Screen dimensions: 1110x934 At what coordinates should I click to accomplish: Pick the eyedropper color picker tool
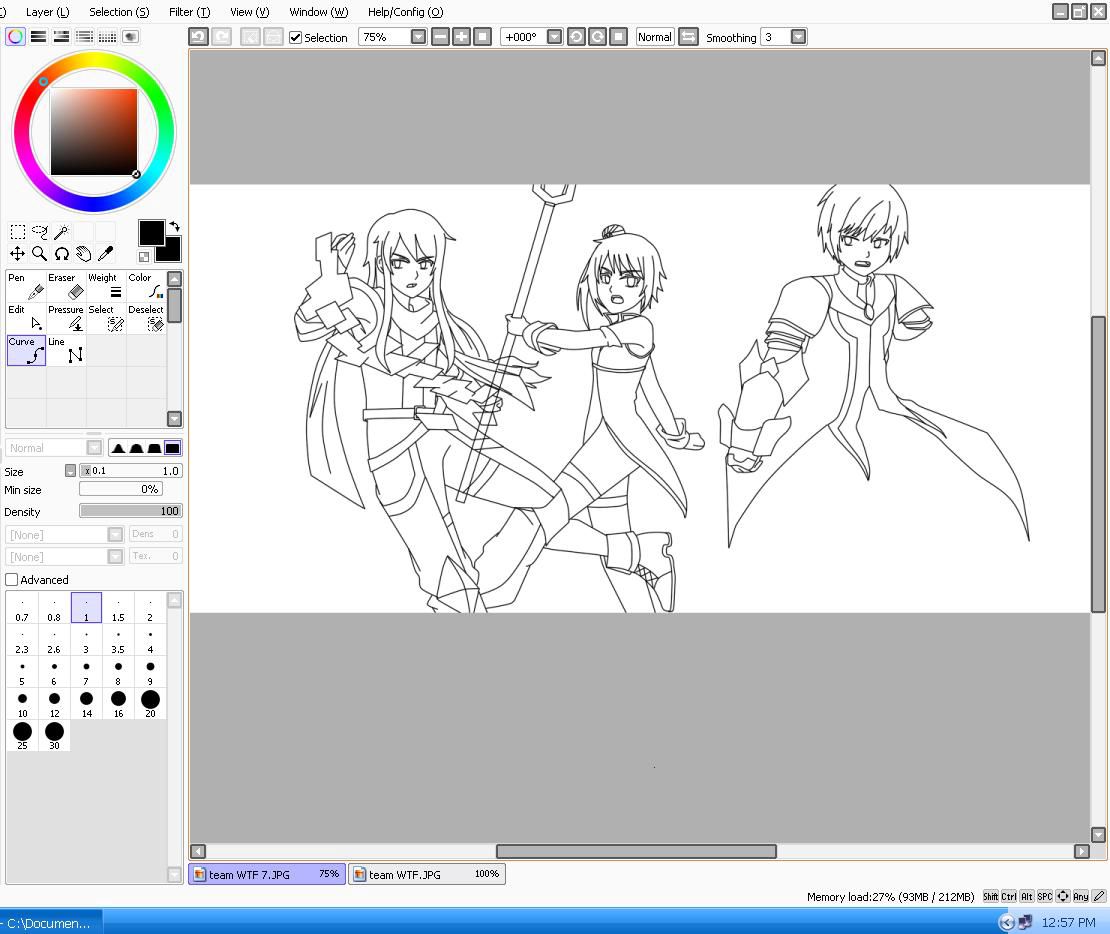(x=105, y=254)
